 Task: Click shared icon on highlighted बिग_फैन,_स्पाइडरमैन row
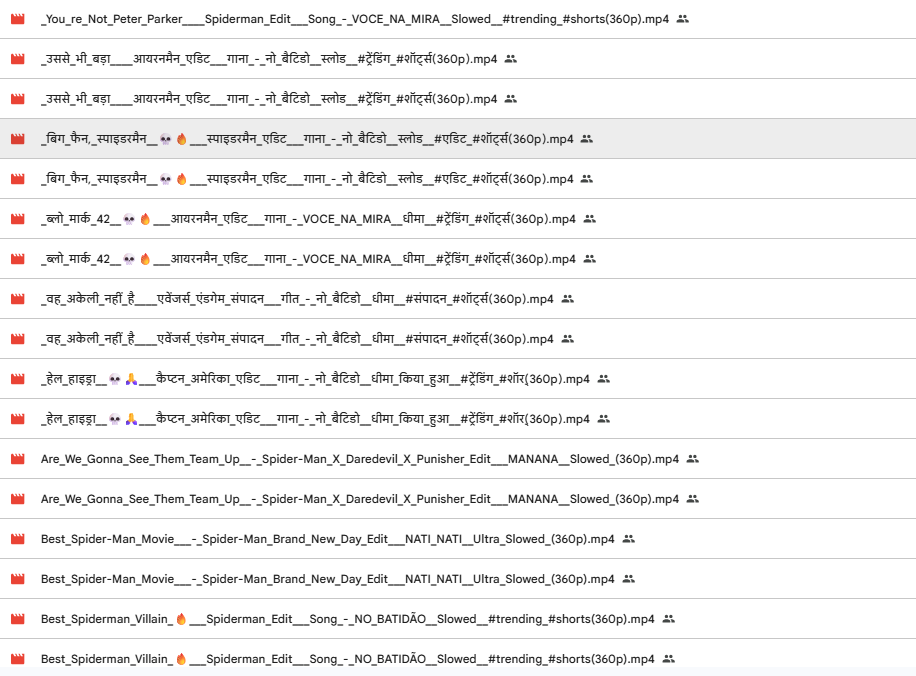pyautogui.click(x=587, y=139)
